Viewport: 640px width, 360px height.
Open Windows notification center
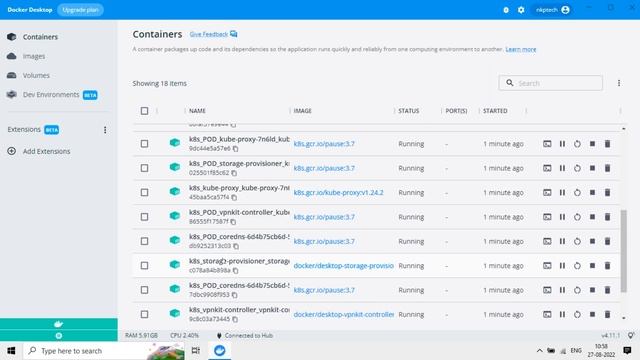pyautogui.click(x=627, y=351)
